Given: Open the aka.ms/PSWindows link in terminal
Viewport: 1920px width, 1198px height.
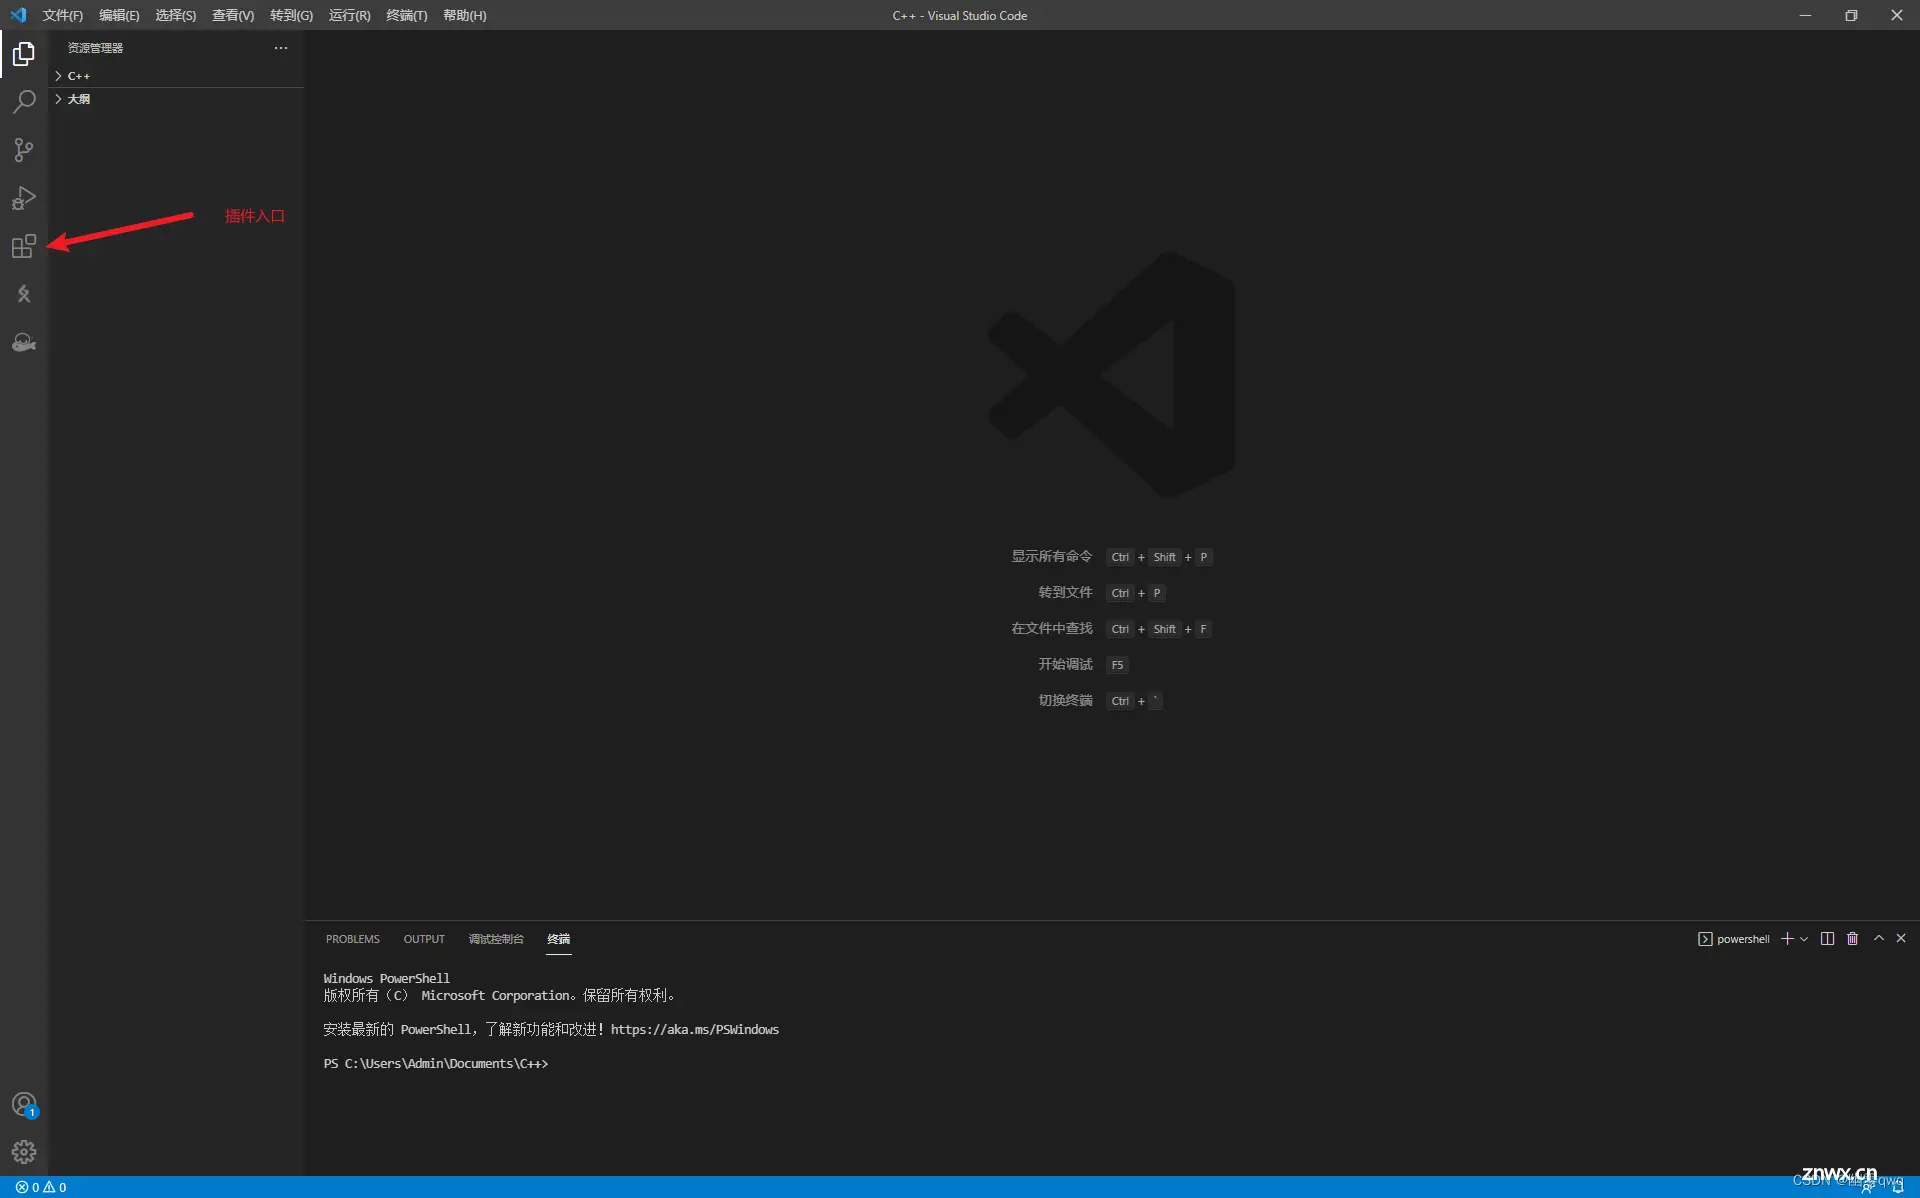Looking at the screenshot, I should (x=695, y=1030).
